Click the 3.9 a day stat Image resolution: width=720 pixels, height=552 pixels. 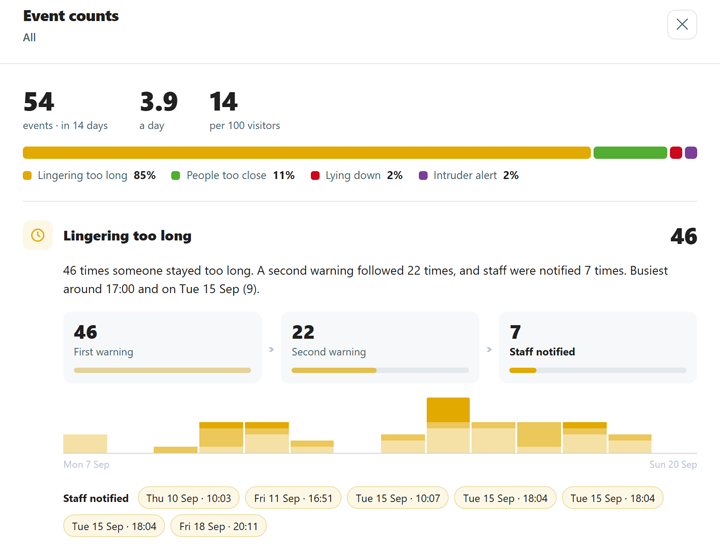tap(158, 111)
